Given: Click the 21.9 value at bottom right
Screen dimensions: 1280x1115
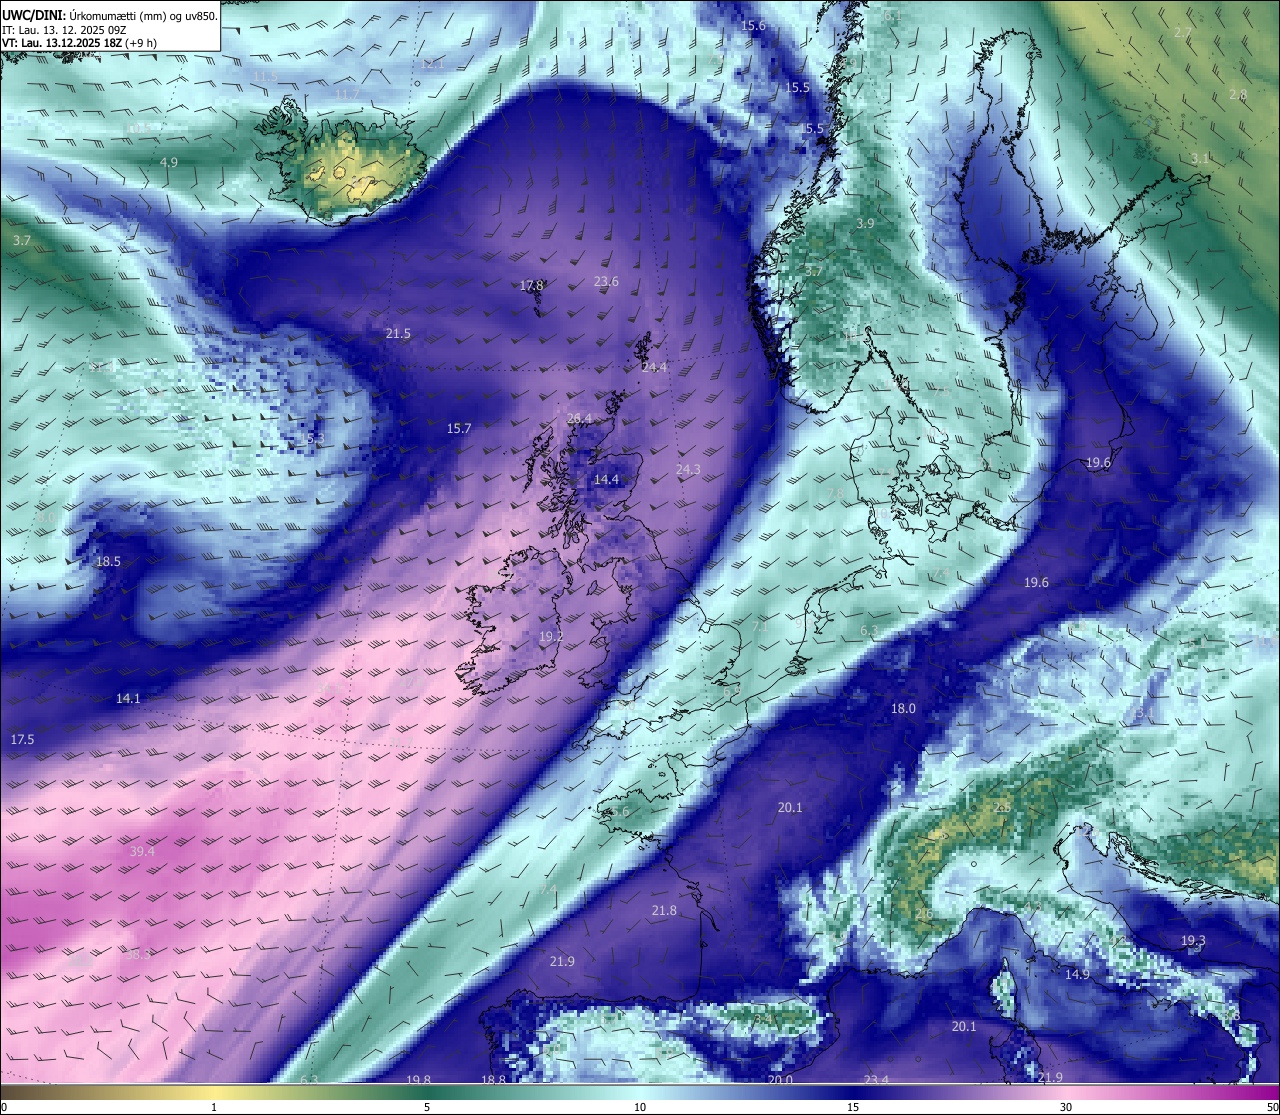Looking at the screenshot, I should [x=1050, y=1078].
